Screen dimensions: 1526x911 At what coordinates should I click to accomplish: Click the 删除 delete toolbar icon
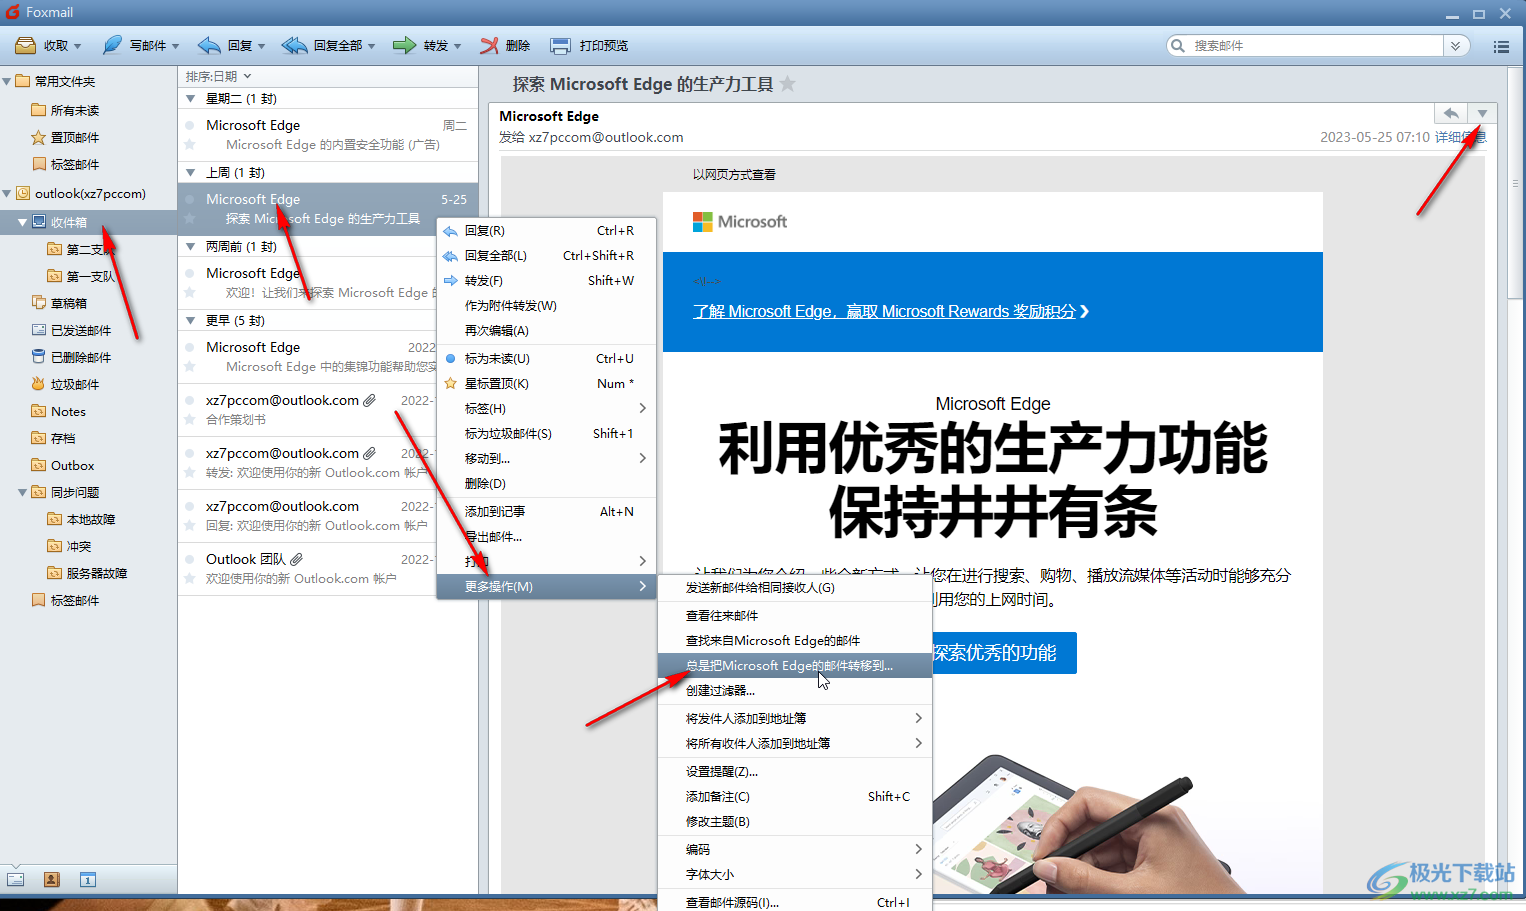point(489,45)
